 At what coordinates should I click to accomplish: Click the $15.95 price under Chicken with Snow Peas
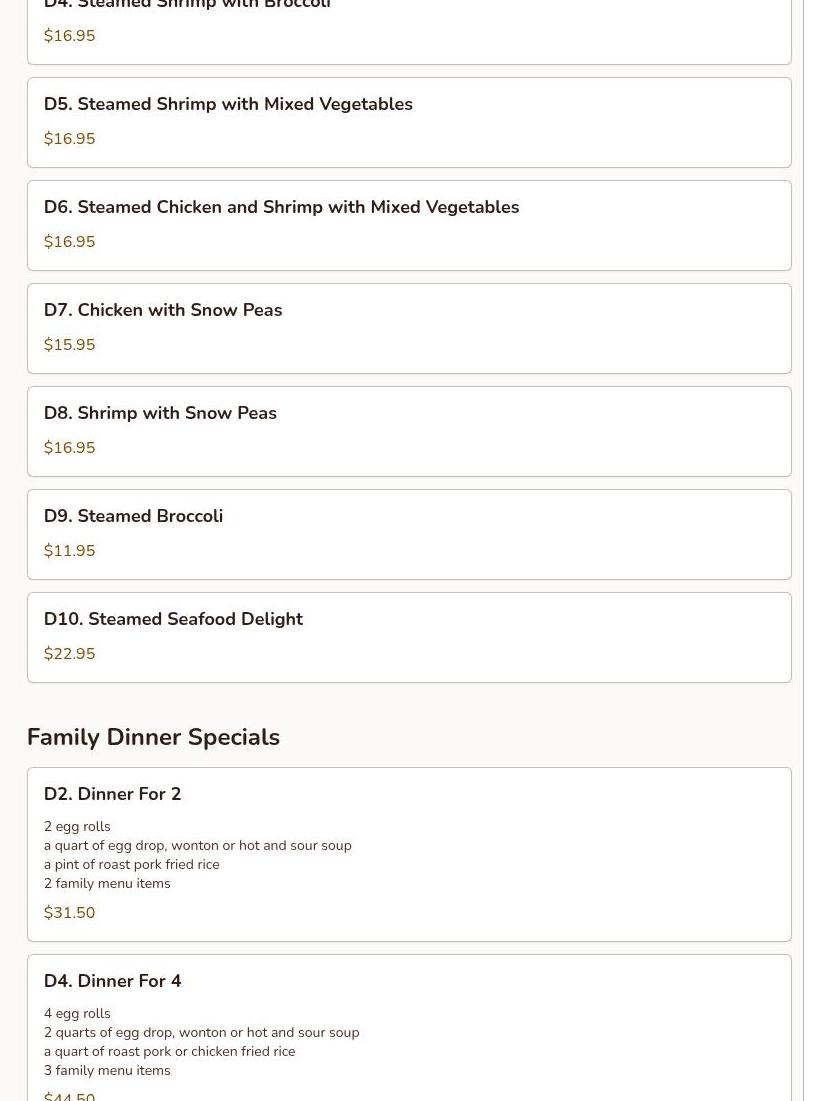70,345
